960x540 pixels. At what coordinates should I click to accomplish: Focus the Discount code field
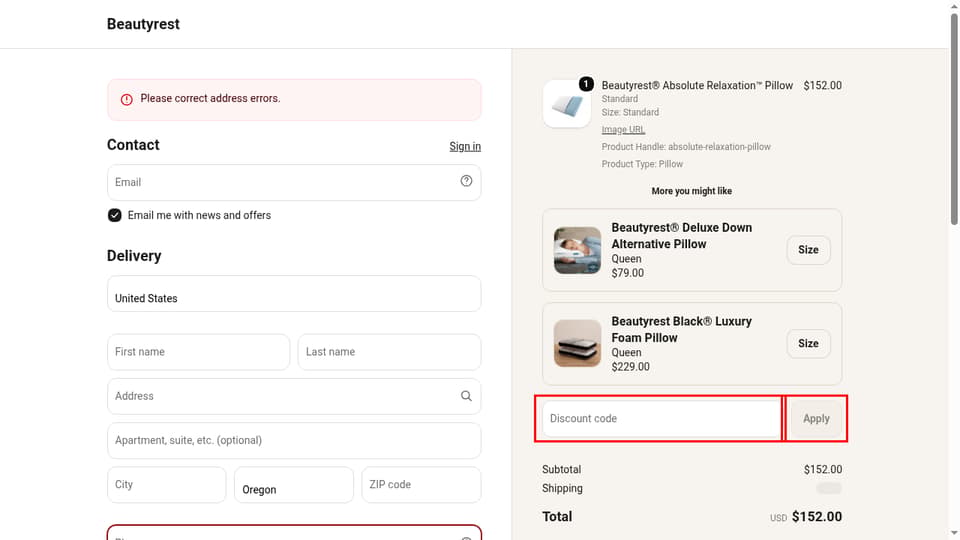pyautogui.click(x=661, y=419)
